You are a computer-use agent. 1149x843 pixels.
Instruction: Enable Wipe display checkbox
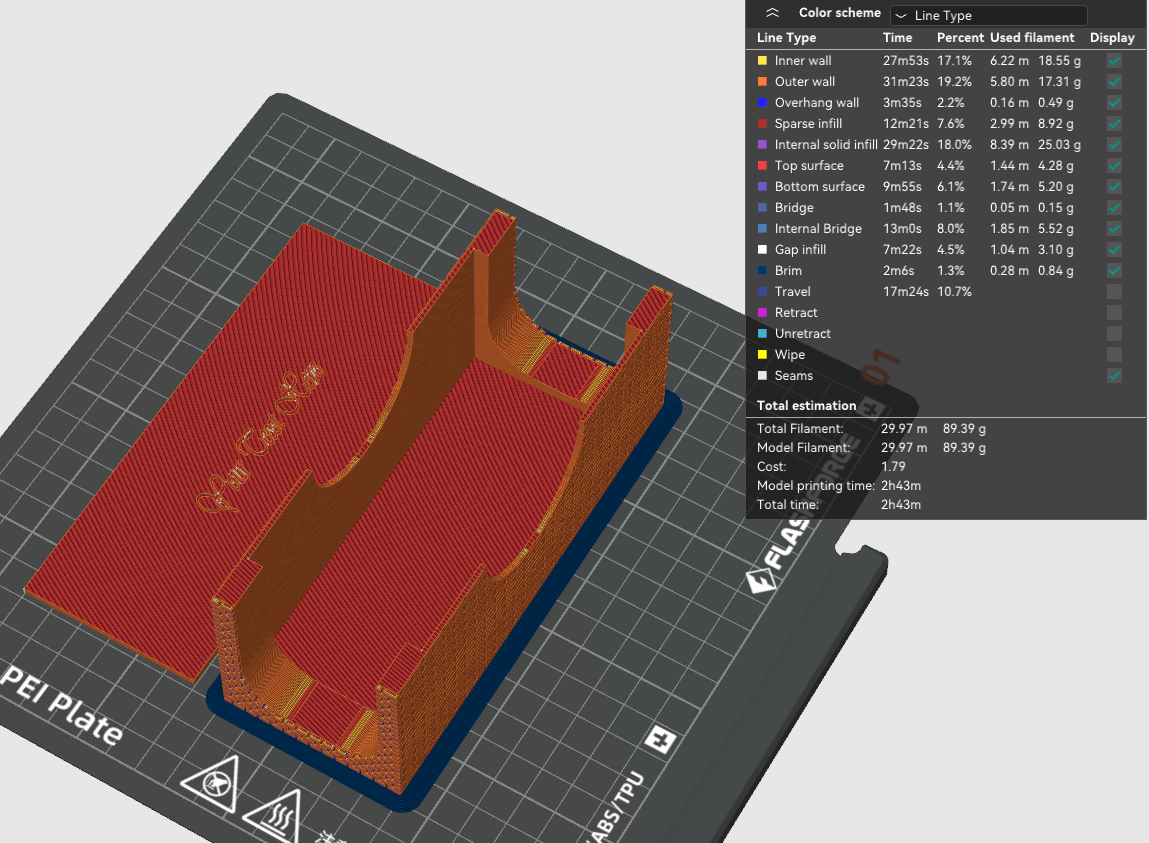pos(1114,355)
